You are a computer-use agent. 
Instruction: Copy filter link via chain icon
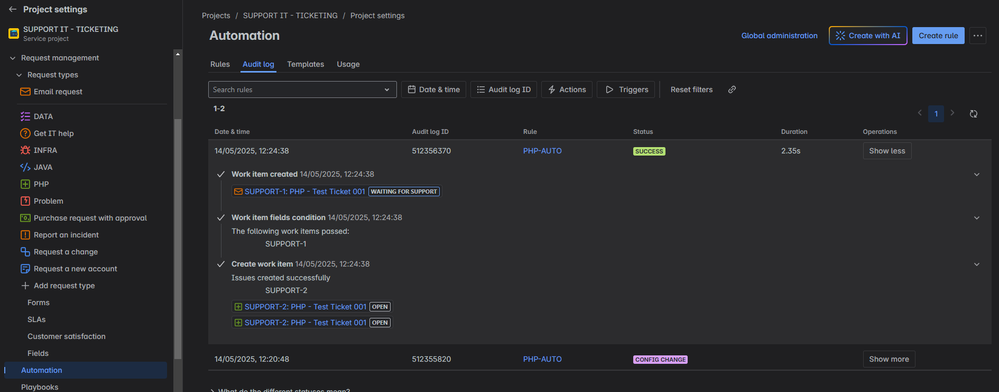[x=732, y=90]
